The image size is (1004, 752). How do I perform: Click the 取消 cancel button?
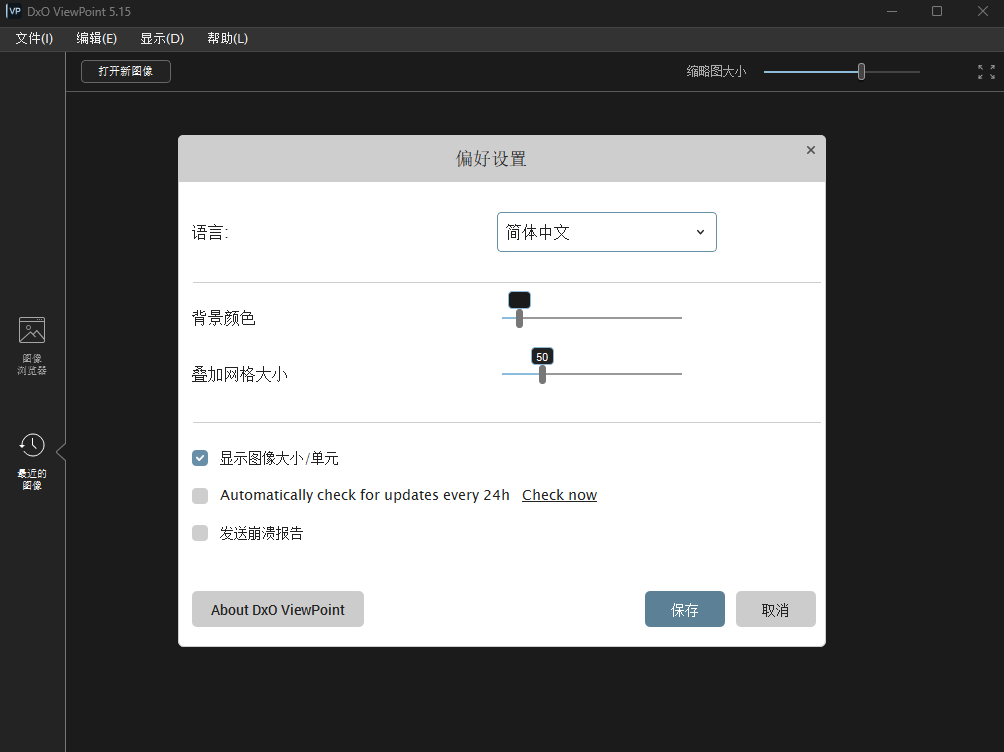pyautogui.click(x=775, y=609)
